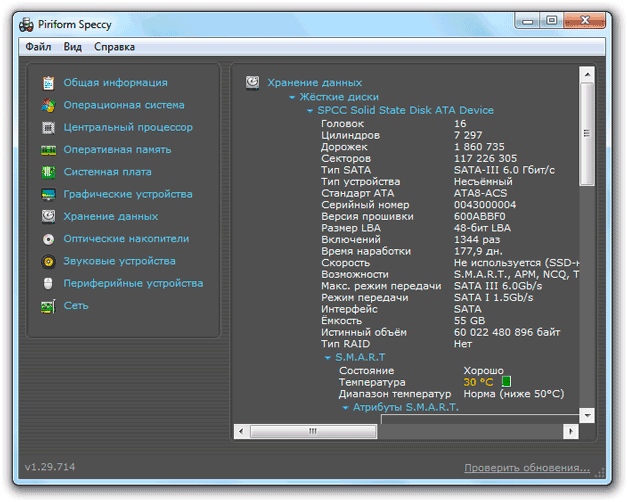Screen dimensions: 628x502
Task: Open Центральный процессор section
Action: point(128,128)
